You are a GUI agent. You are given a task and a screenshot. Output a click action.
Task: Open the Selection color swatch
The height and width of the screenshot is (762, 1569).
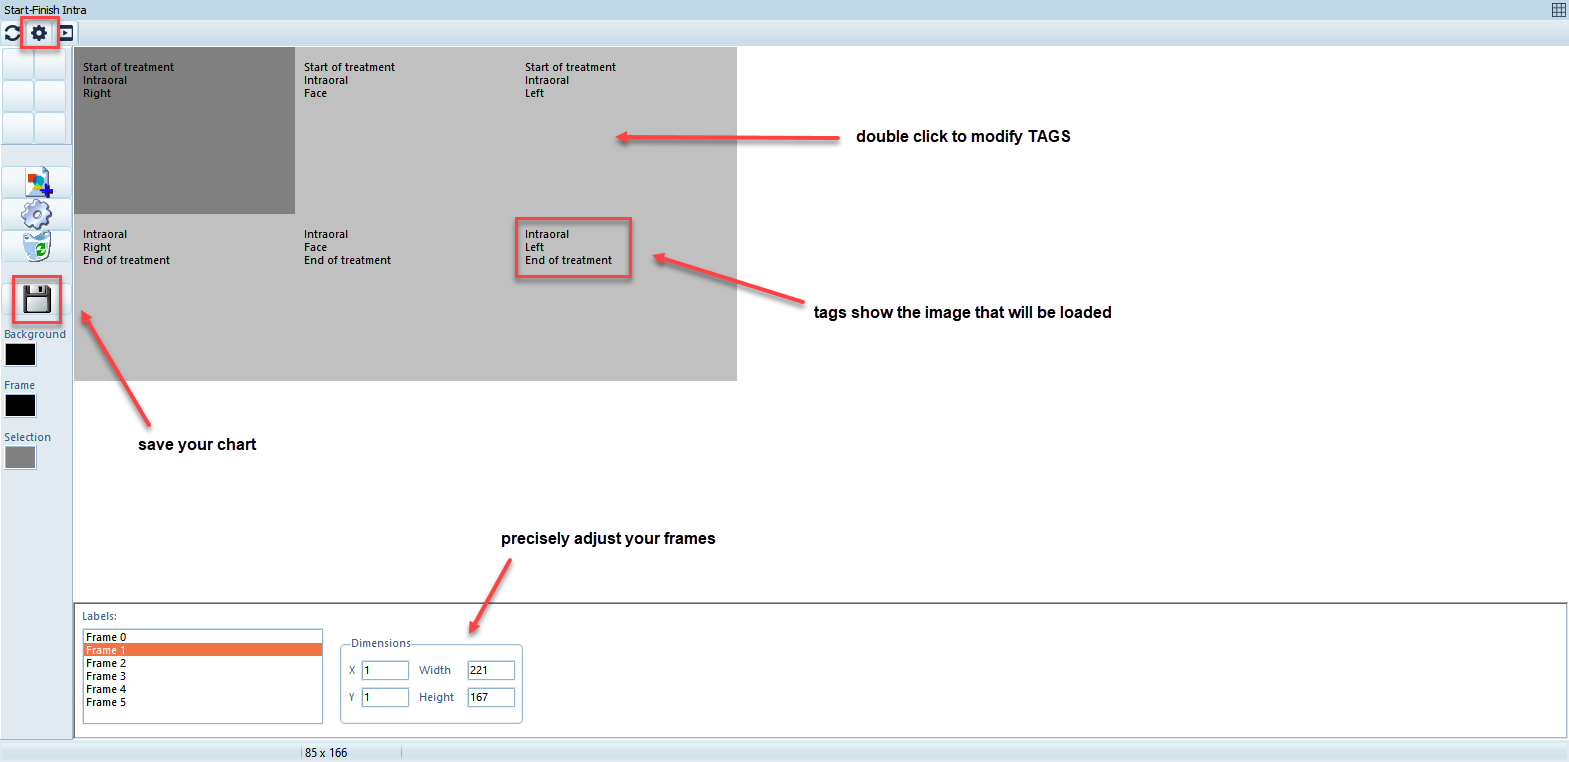[x=20, y=458]
